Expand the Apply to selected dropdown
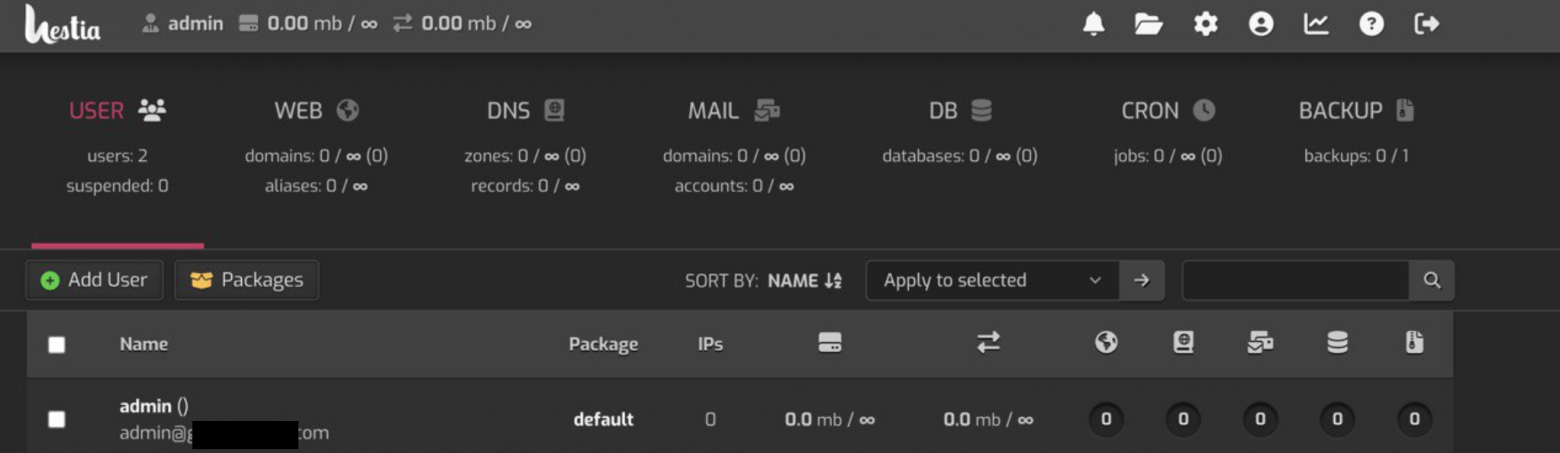This screenshot has height=453, width=1560. tap(991, 281)
